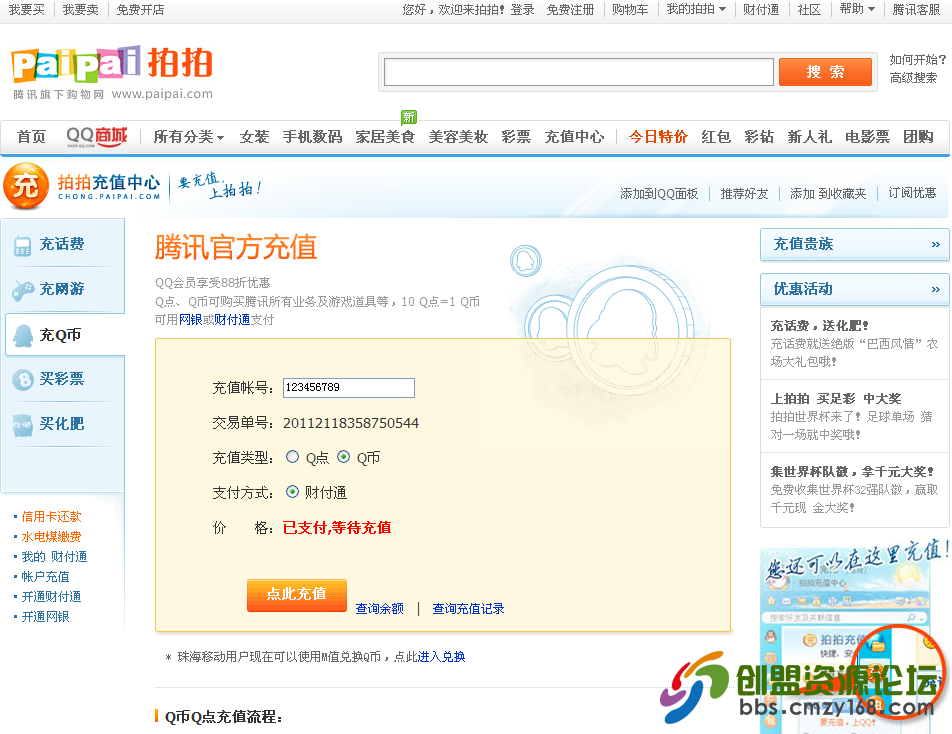
Task: Click the top search input box
Action: click(x=579, y=72)
